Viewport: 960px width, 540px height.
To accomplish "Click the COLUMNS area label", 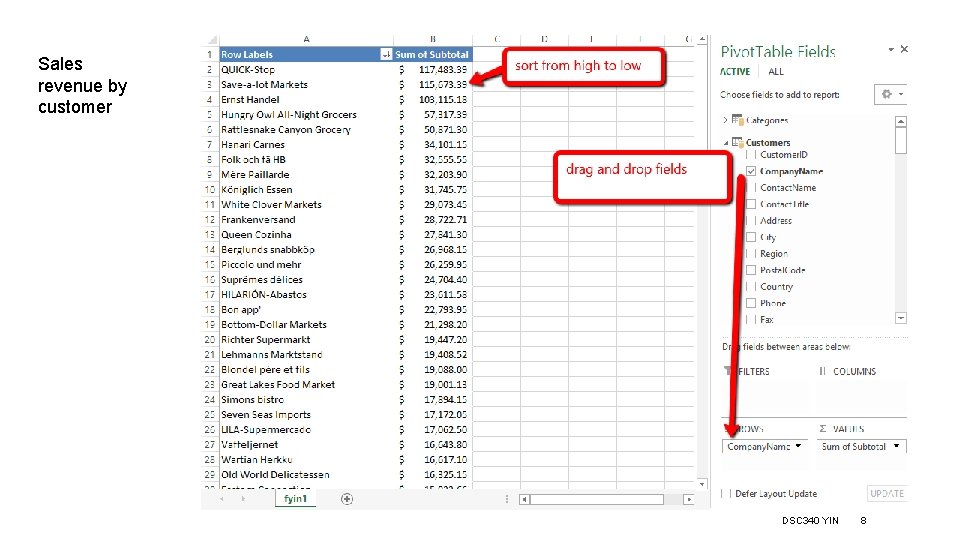I will 854,372.
